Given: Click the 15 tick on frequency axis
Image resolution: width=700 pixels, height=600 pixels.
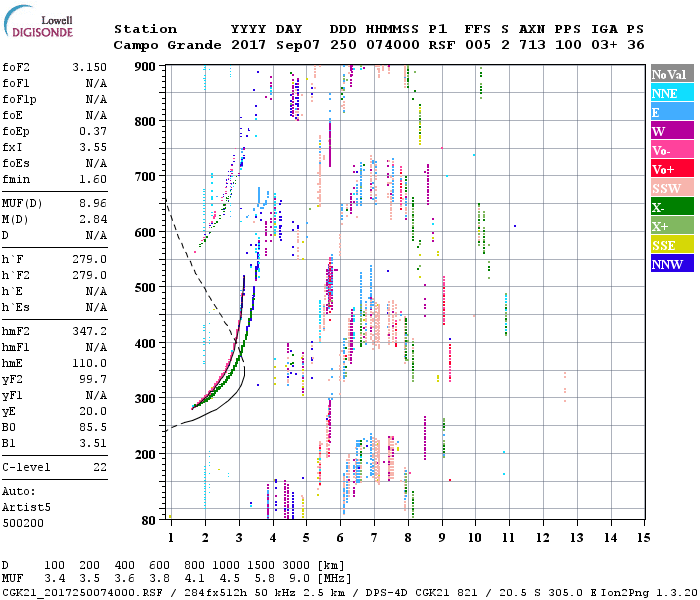Looking at the screenshot, I should [645, 539].
